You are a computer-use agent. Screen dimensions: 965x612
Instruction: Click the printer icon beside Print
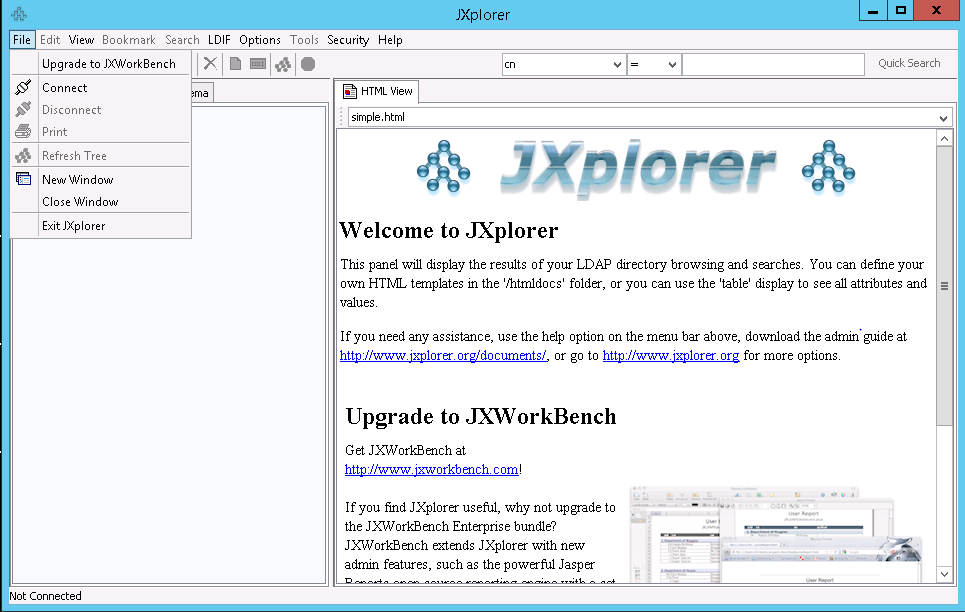(x=23, y=131)
